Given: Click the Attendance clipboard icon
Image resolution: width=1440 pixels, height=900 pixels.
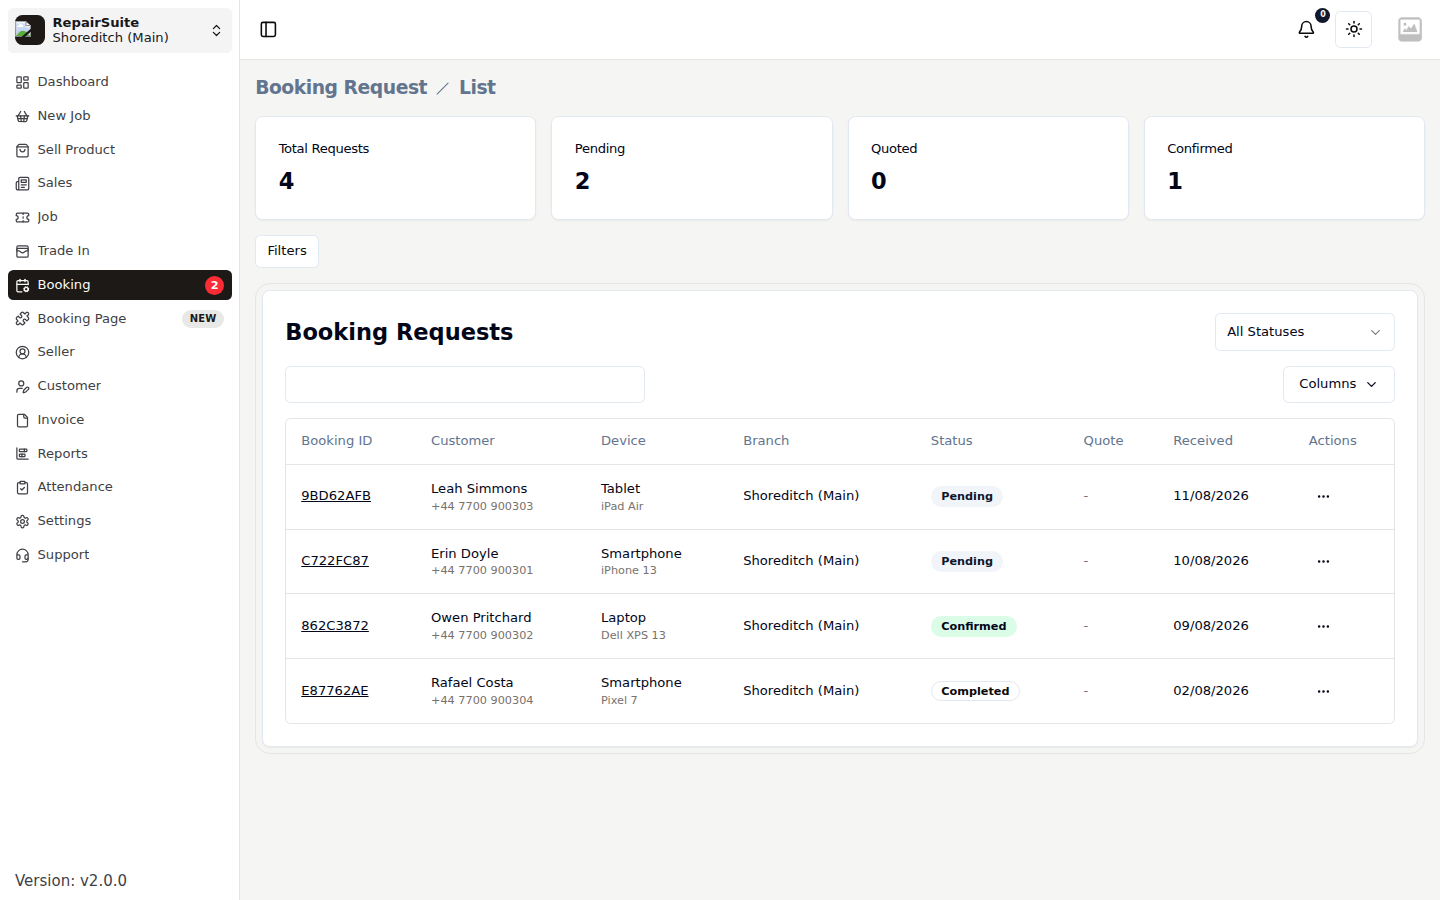Looking at the screenshot, I should point(22,487).
